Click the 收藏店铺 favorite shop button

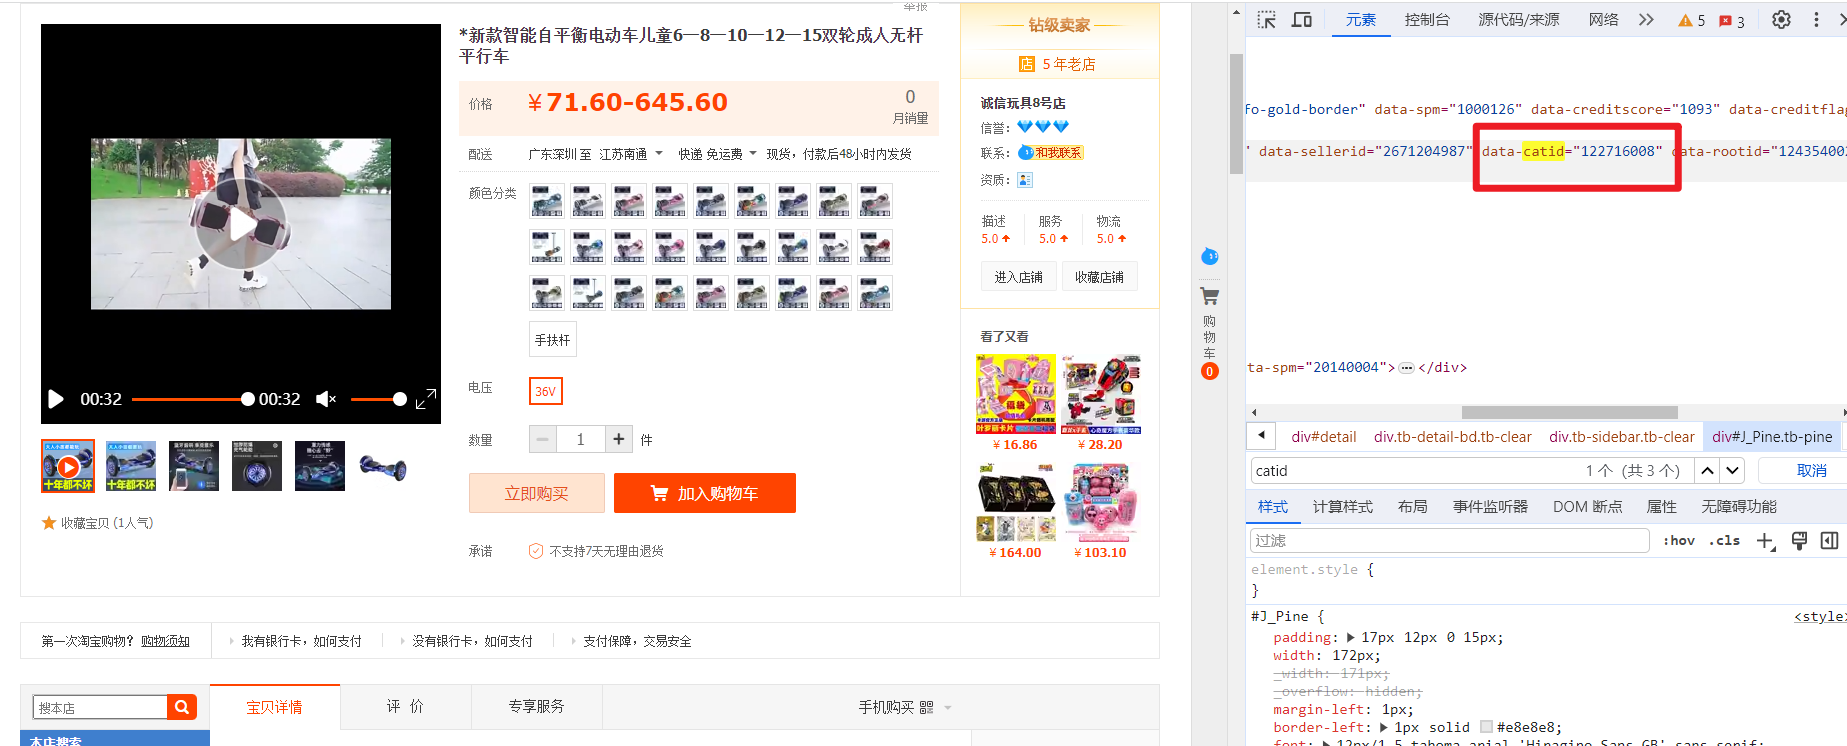pos(1099,277)
